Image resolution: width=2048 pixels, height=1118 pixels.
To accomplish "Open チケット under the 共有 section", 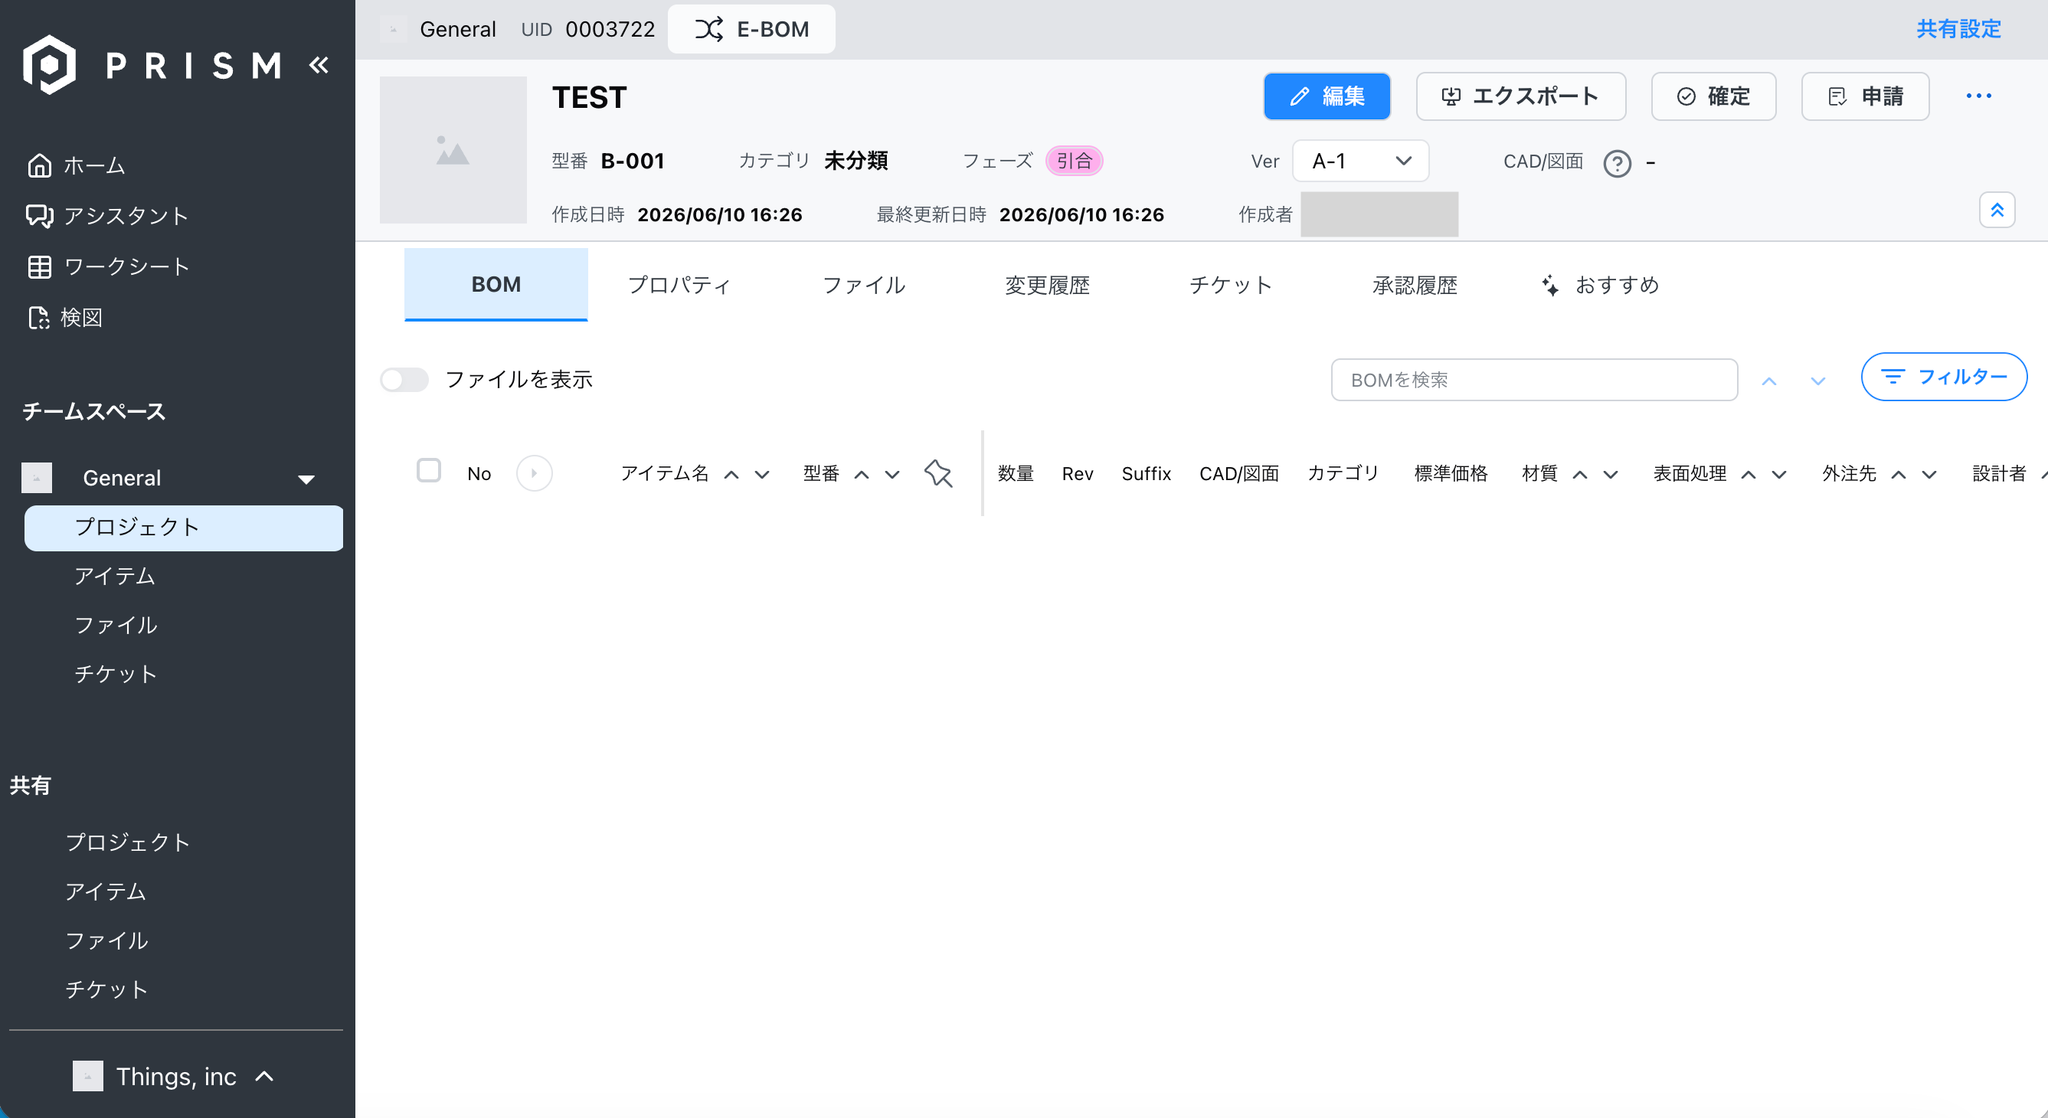I will [107, 989].
